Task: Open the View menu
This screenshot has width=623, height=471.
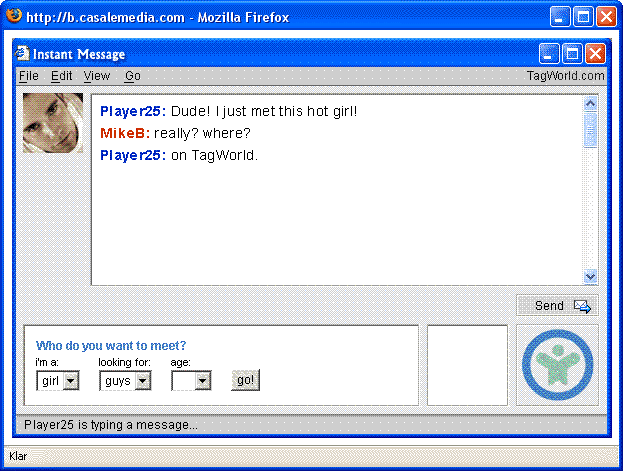Action: tap(97, 76)
